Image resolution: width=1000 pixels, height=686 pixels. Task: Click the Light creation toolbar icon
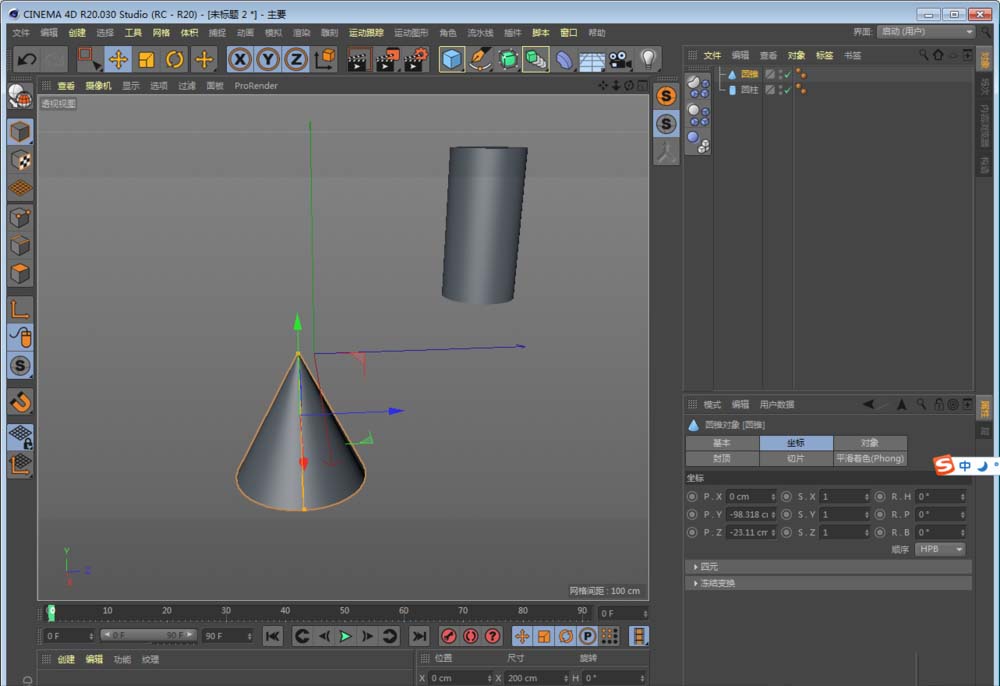(x=647, y=60)
